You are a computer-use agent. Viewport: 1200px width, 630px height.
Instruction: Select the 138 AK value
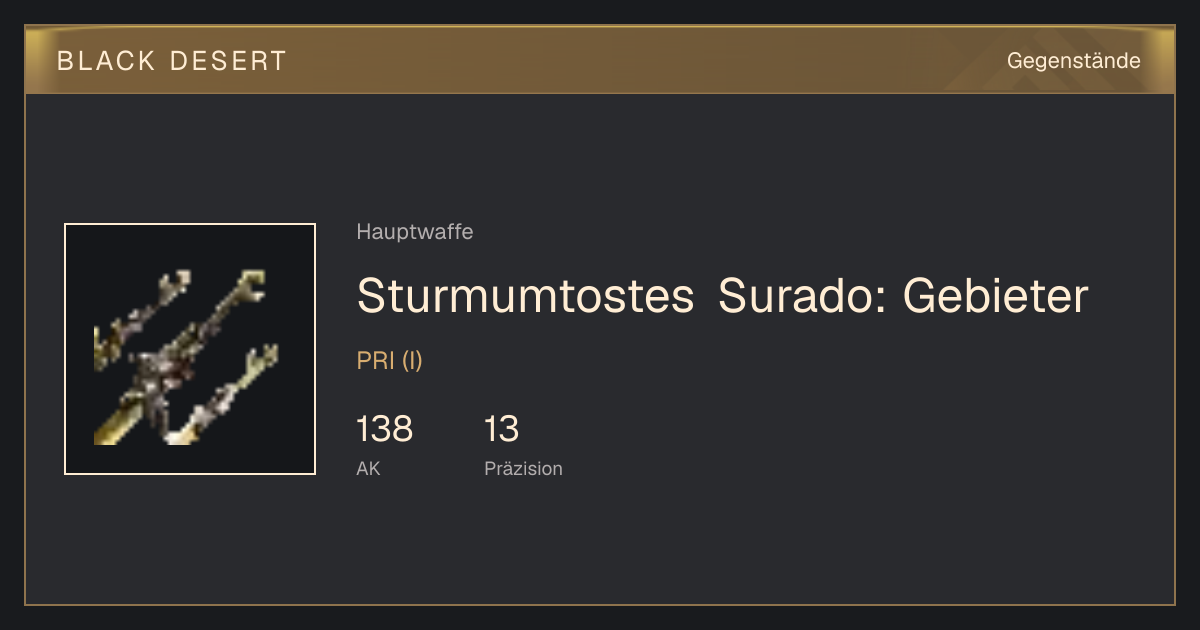tap(385, 429)
